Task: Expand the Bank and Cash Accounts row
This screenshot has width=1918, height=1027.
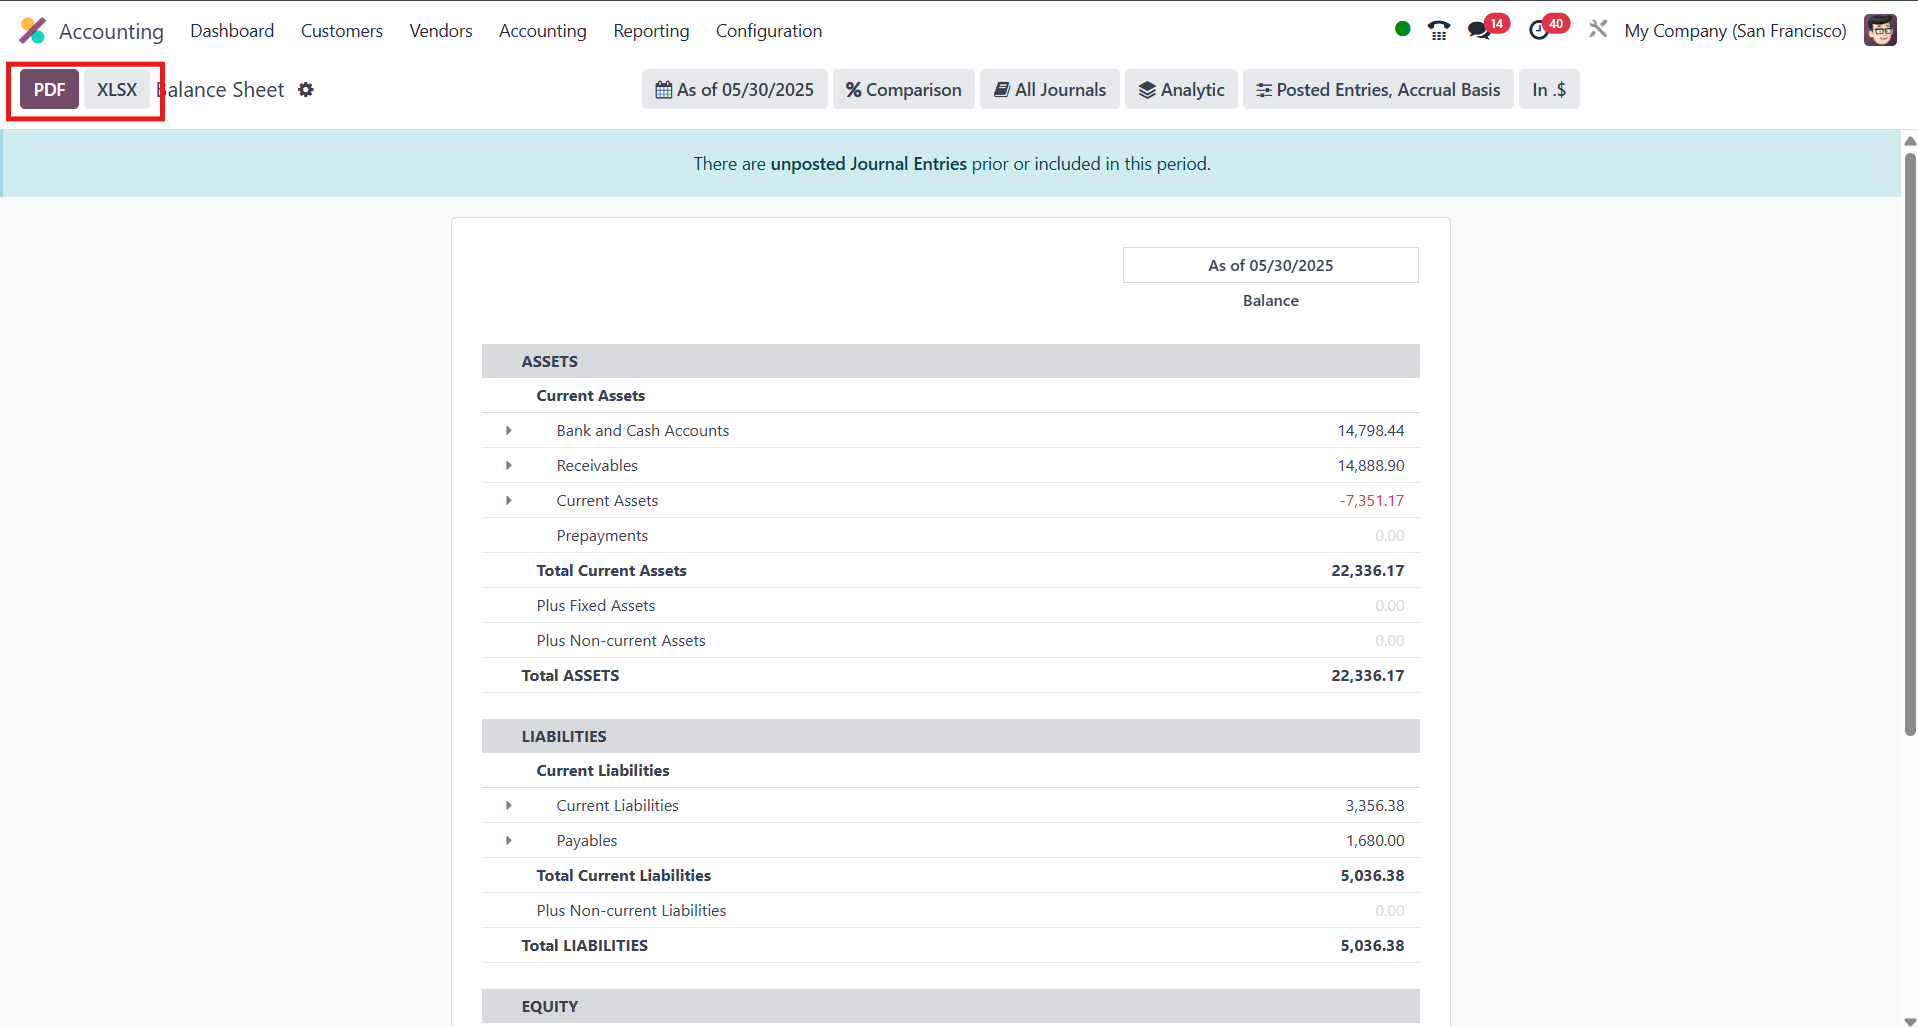Action: [509, 430]
